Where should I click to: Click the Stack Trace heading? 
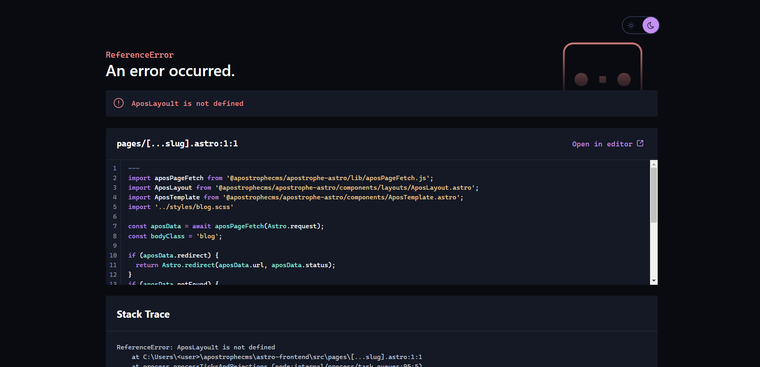pos(143,314)
